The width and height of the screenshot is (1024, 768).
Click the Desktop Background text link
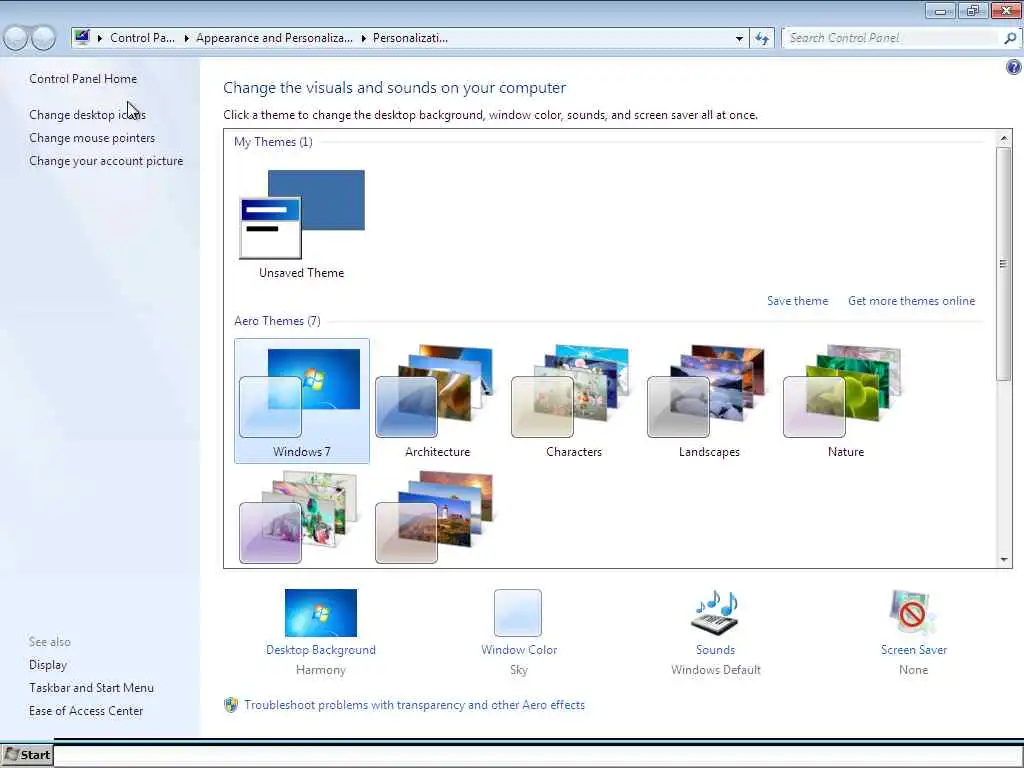coord(321,650)
